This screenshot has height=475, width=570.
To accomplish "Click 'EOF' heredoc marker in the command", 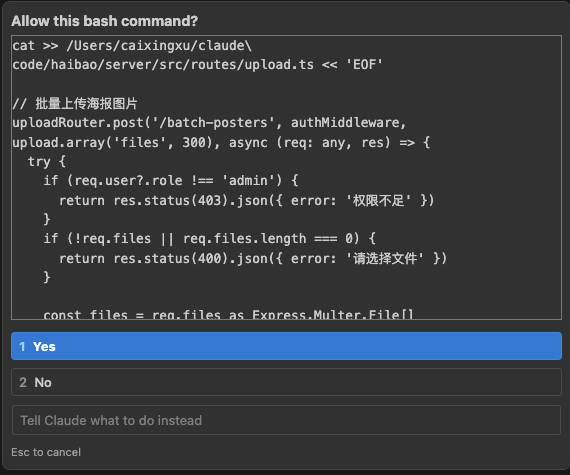I will 364,65.
